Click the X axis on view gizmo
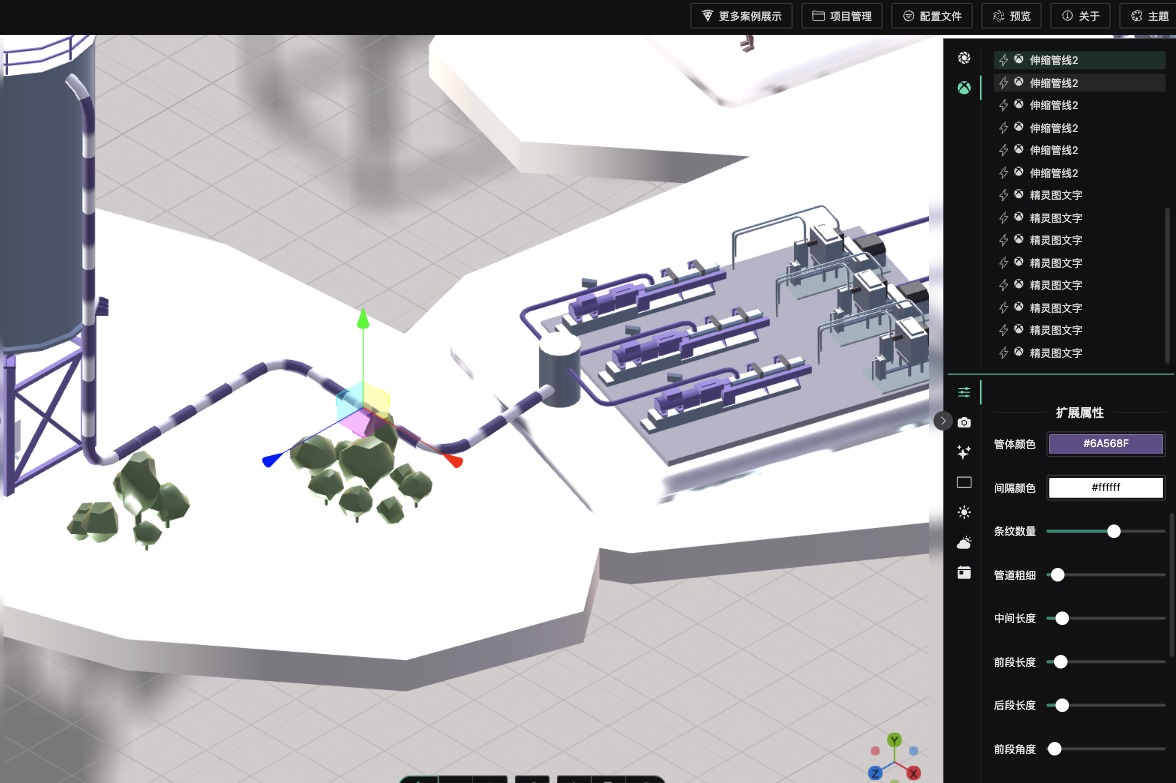Image resolution: width=1176 pixels, height=783 pixels. pos(913,772)
